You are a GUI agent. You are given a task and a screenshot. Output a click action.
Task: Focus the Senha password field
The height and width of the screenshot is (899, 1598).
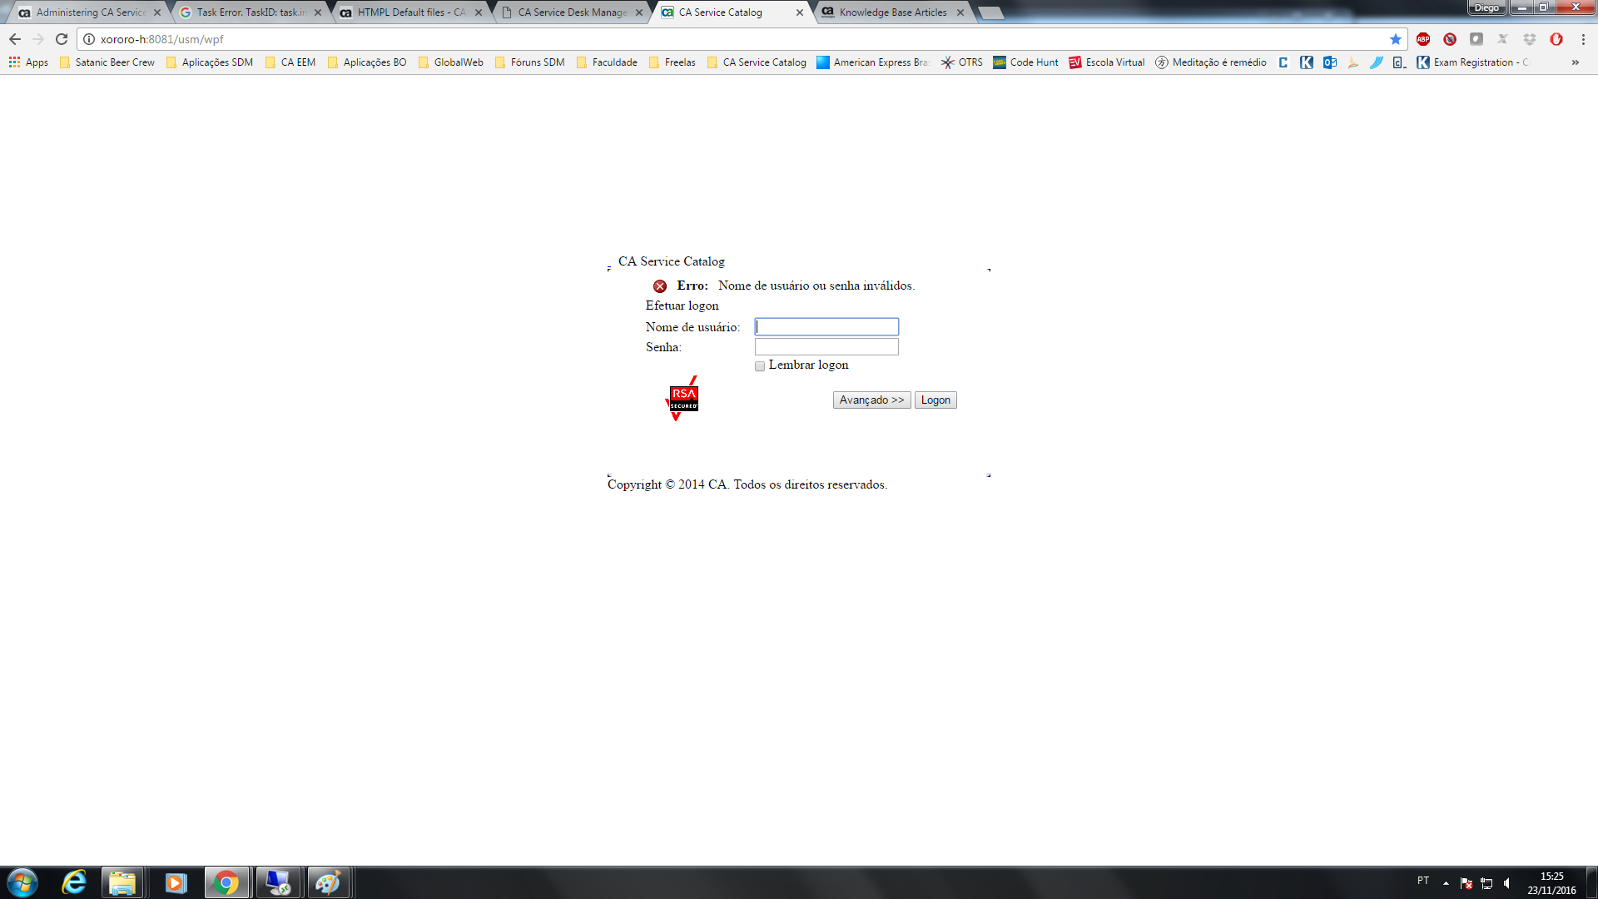click(x=827, y=347)
